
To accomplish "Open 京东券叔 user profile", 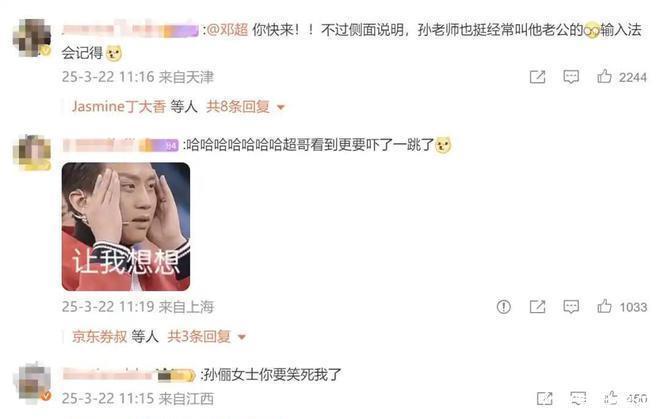I will (x=99, y=336).
